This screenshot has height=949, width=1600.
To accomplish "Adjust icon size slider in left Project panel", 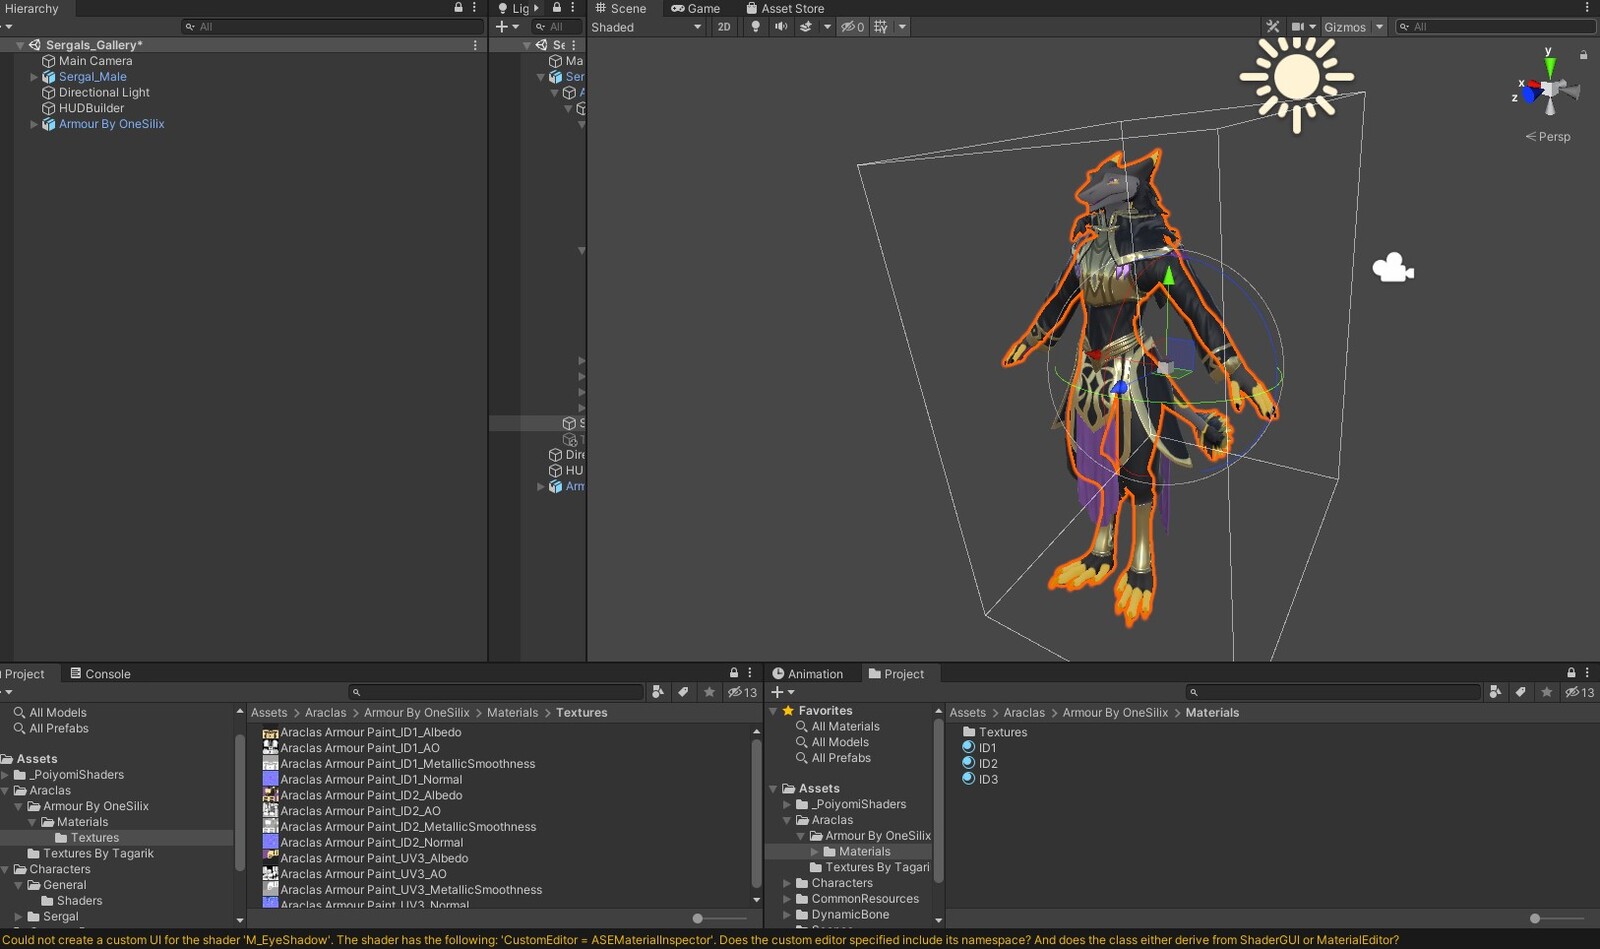I will coord(698,918).
